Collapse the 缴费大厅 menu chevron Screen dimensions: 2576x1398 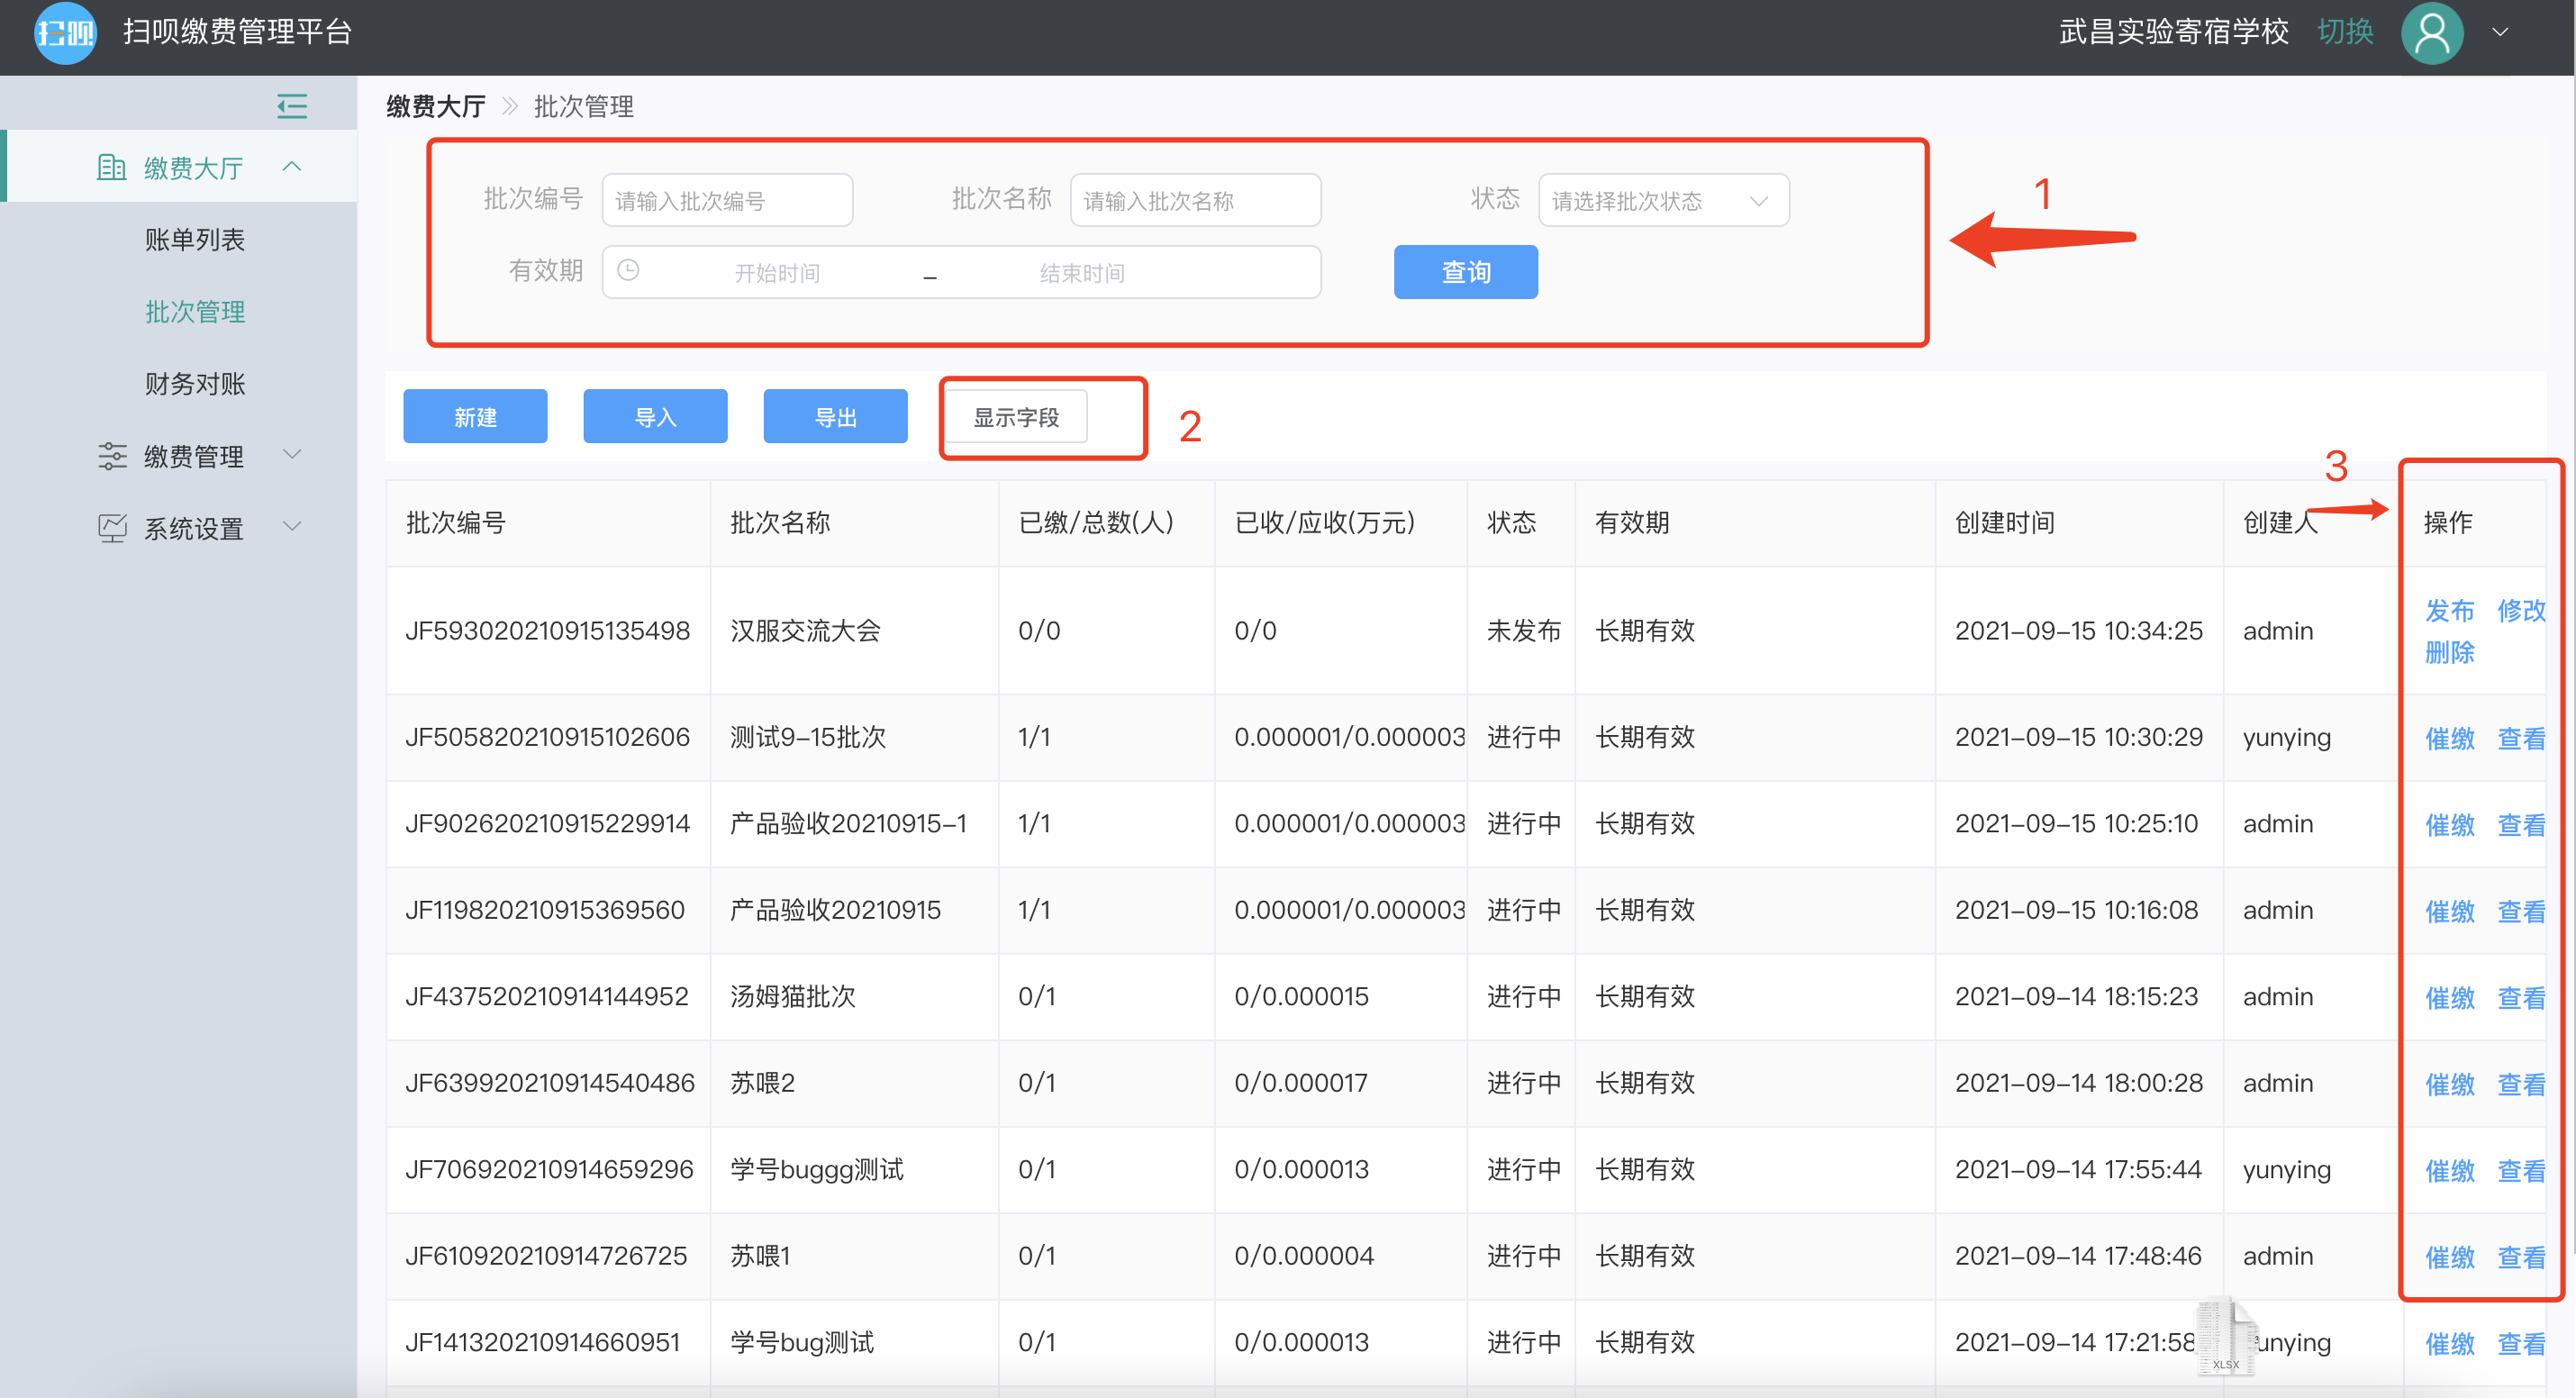[292, 166]
